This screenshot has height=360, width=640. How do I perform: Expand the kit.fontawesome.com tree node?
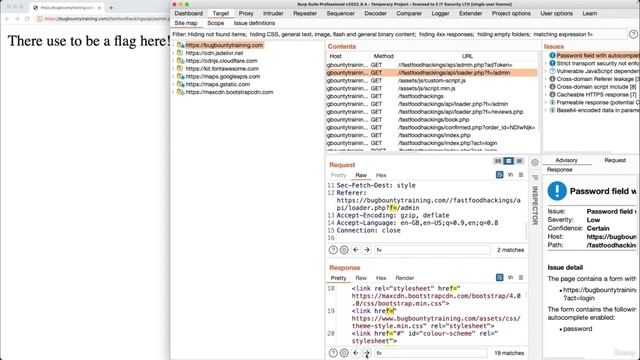point(174,69)
